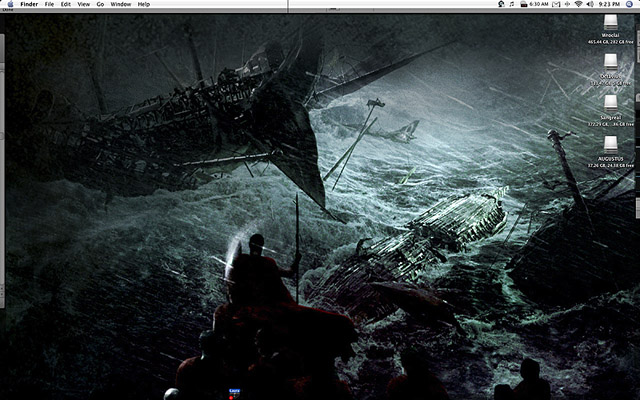Click the 9:23 PM menu bar clock

(x=609, y=4)
